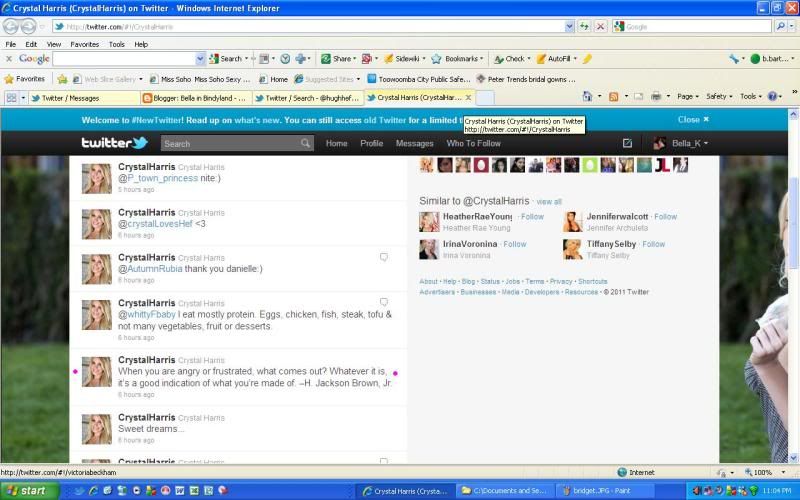Viewport: 800px width, 500px height.
Task: Open the Safety menu dropdown
Action: coord(719,96)
